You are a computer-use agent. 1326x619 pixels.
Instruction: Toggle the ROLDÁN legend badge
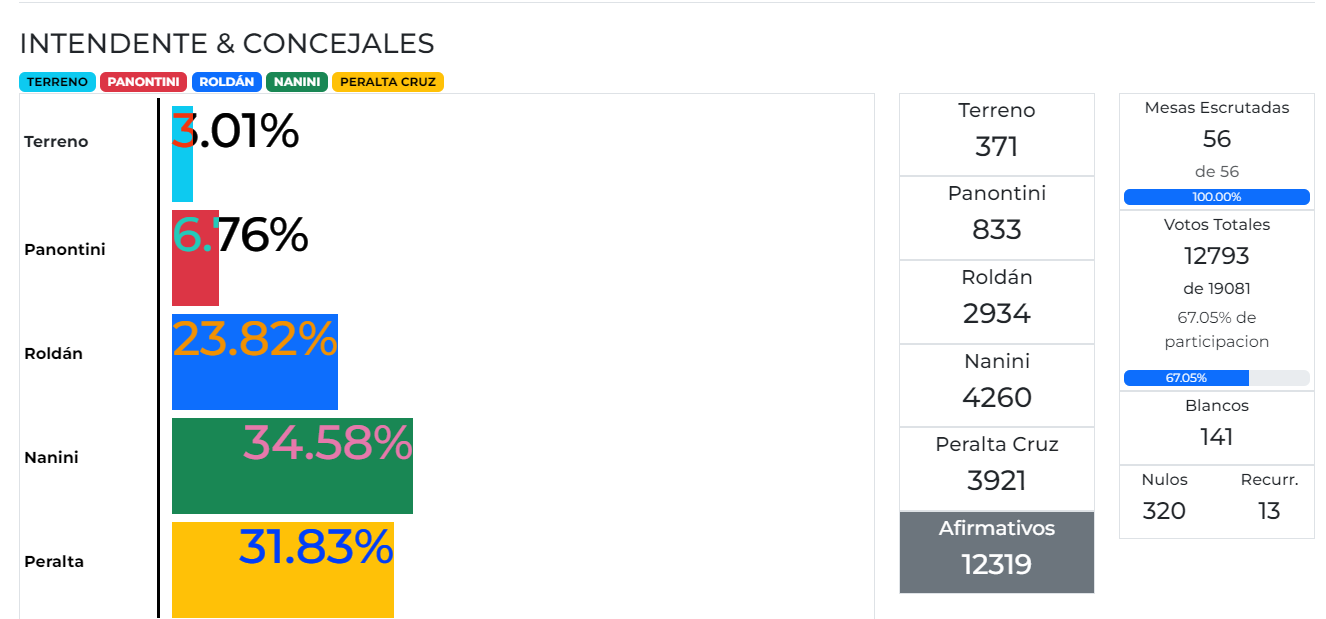point(227,82)
